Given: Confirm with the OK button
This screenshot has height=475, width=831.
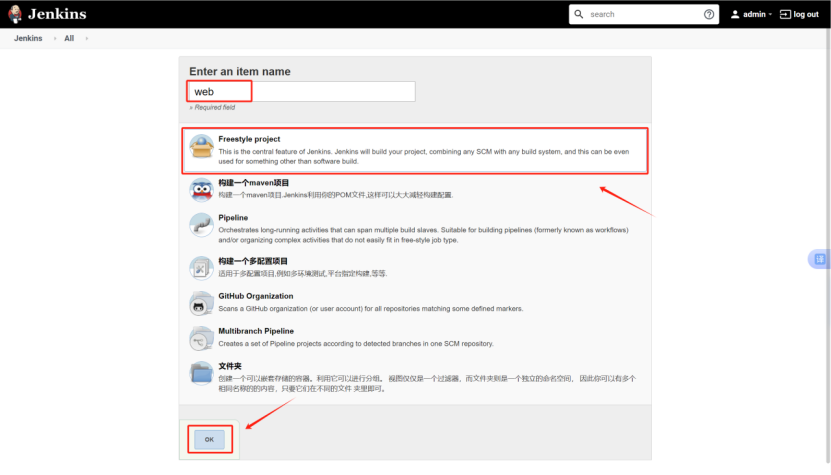Looking at the screenshot, I should click(209, 439).
